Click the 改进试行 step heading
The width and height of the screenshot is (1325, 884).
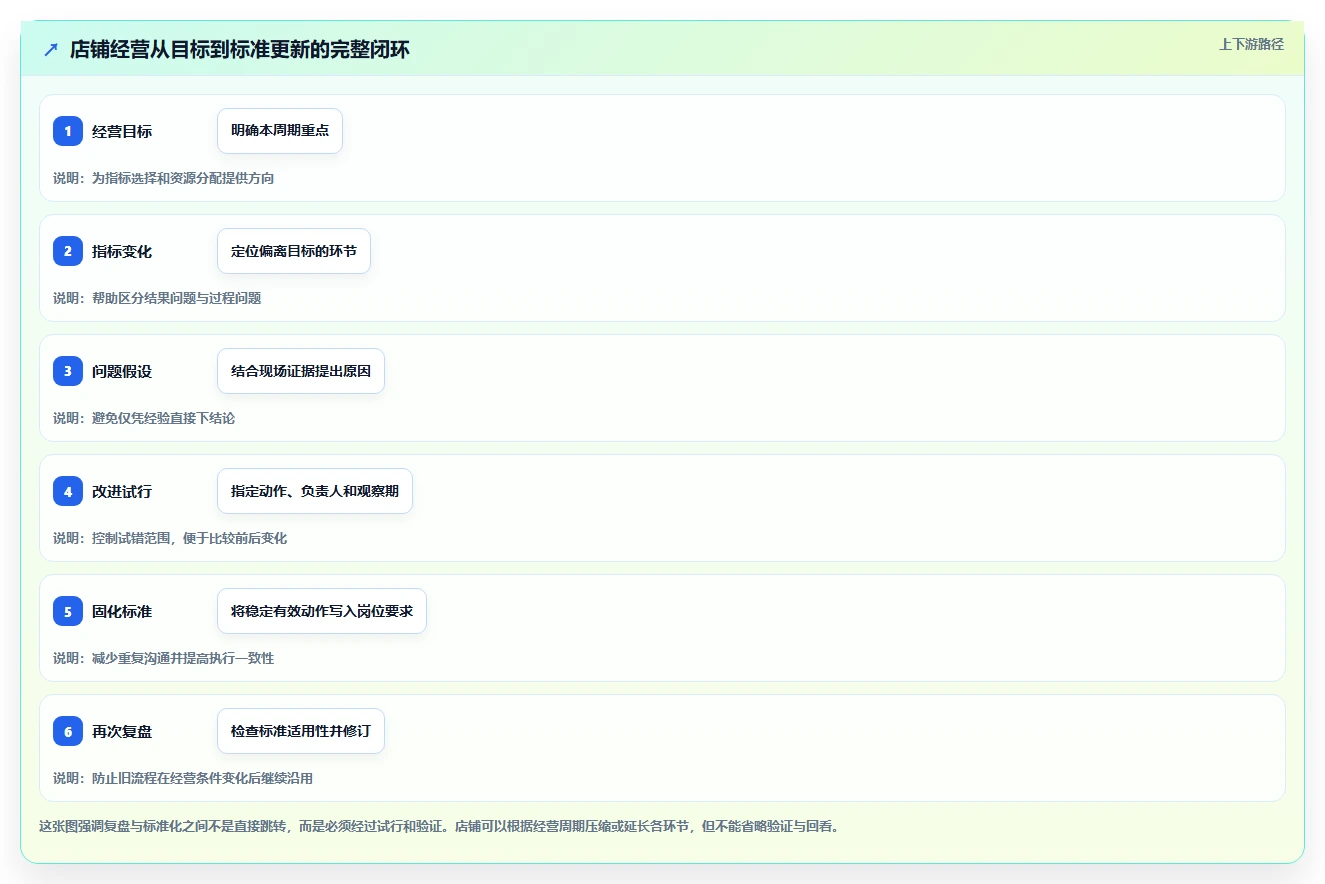click(122, 491)
